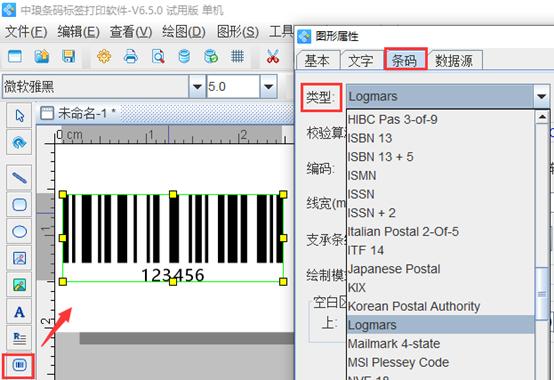Switch to the 基本 tab
Viewport: 554px width, 380px height.
click(317, 61)
